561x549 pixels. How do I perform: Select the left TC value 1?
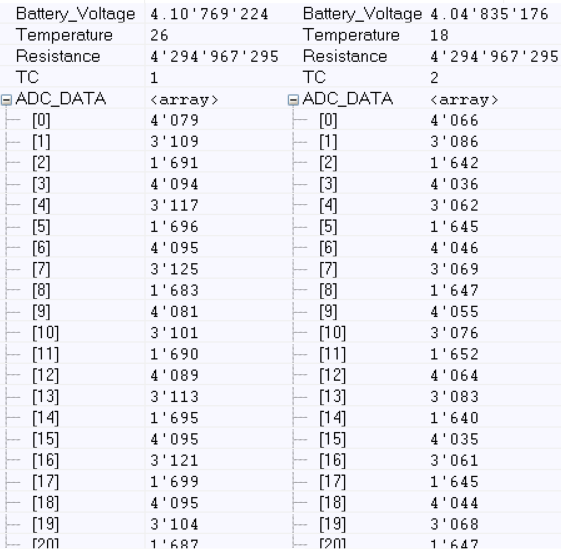click(x=154, y=78)
